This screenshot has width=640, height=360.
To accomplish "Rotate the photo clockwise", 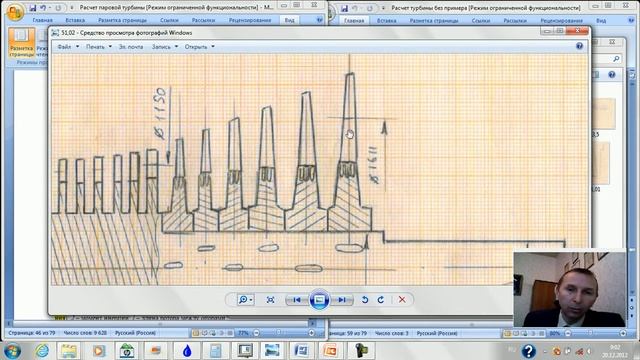I will pos(381,300).
